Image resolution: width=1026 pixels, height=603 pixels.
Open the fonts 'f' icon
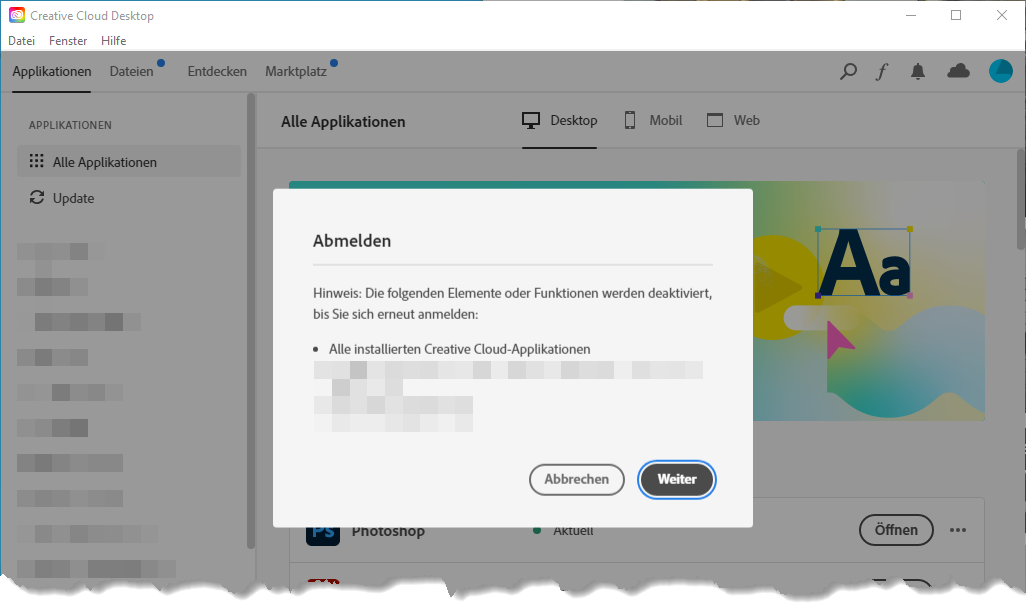[x=881, y=71]
